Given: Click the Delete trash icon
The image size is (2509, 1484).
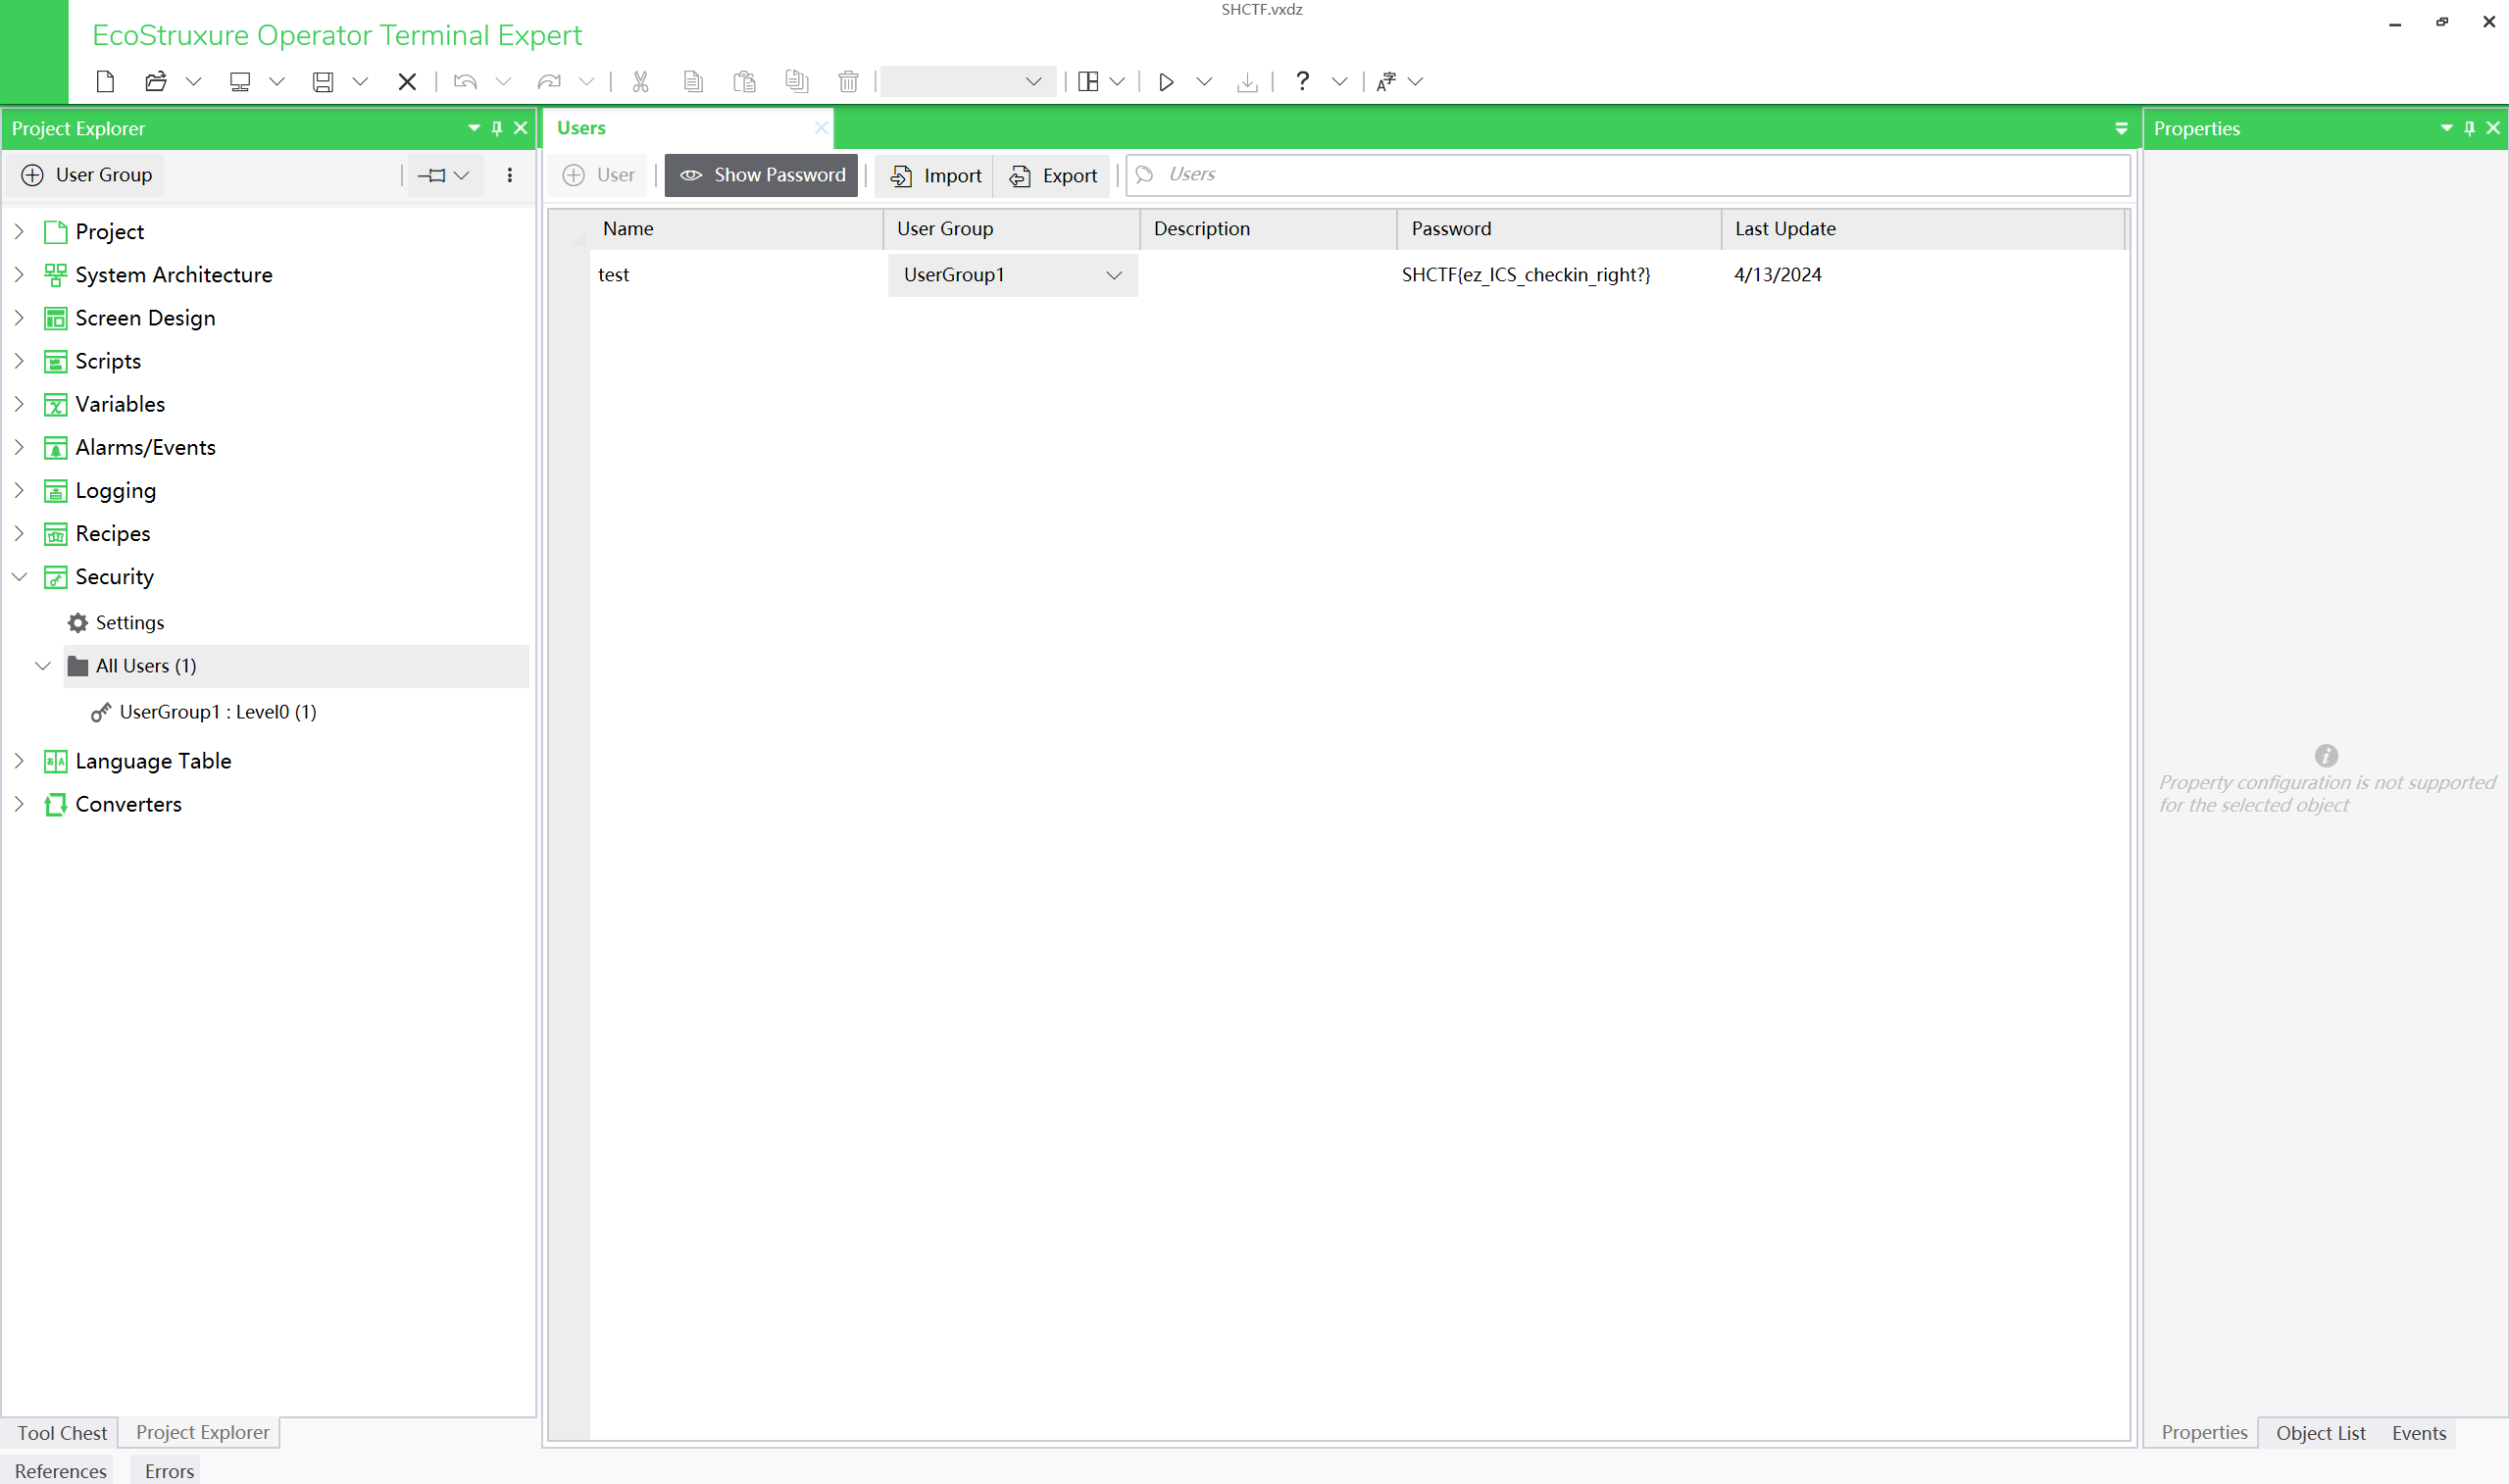Looking at the screenshot, I should pyautogui.click(x=848, y=81).
